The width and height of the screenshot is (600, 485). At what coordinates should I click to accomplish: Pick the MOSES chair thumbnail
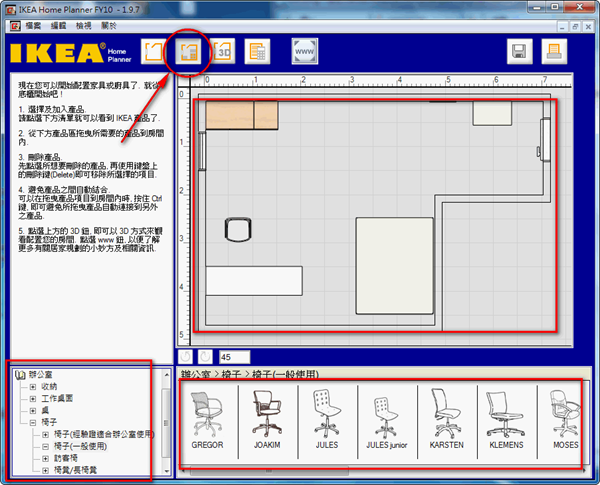566,420
